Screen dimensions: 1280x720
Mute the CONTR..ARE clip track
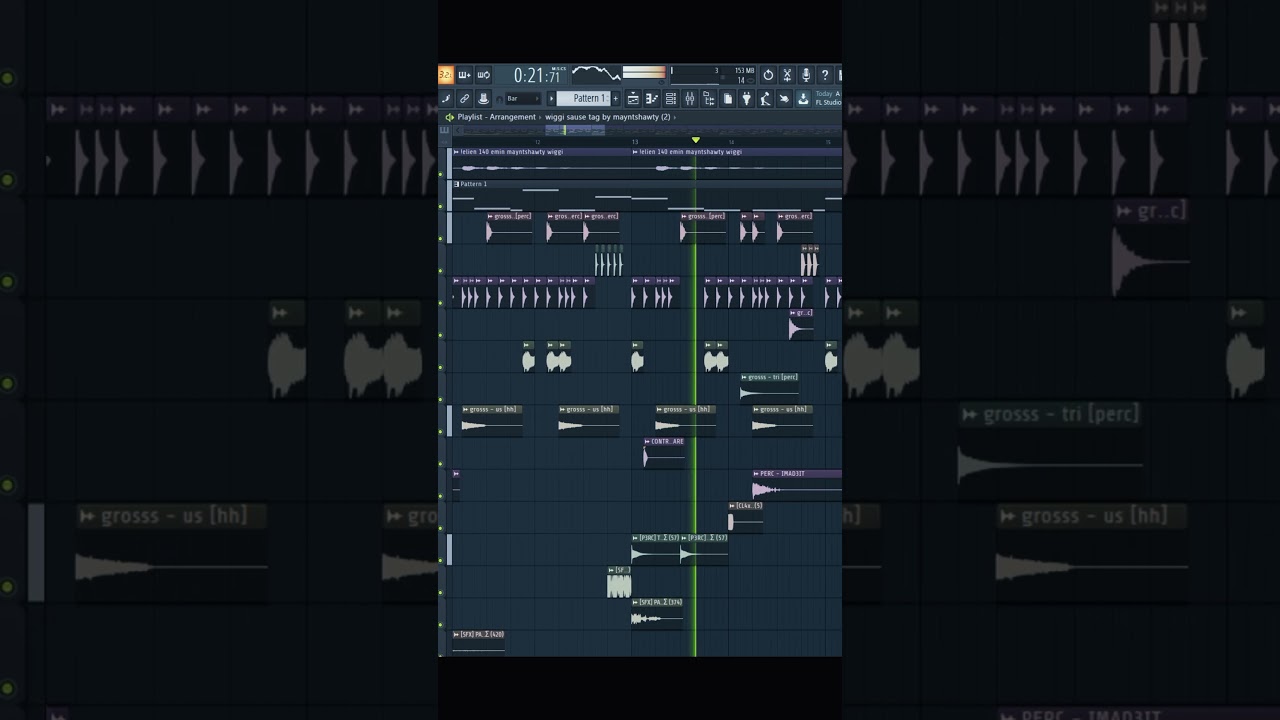[x=441, y=463]
